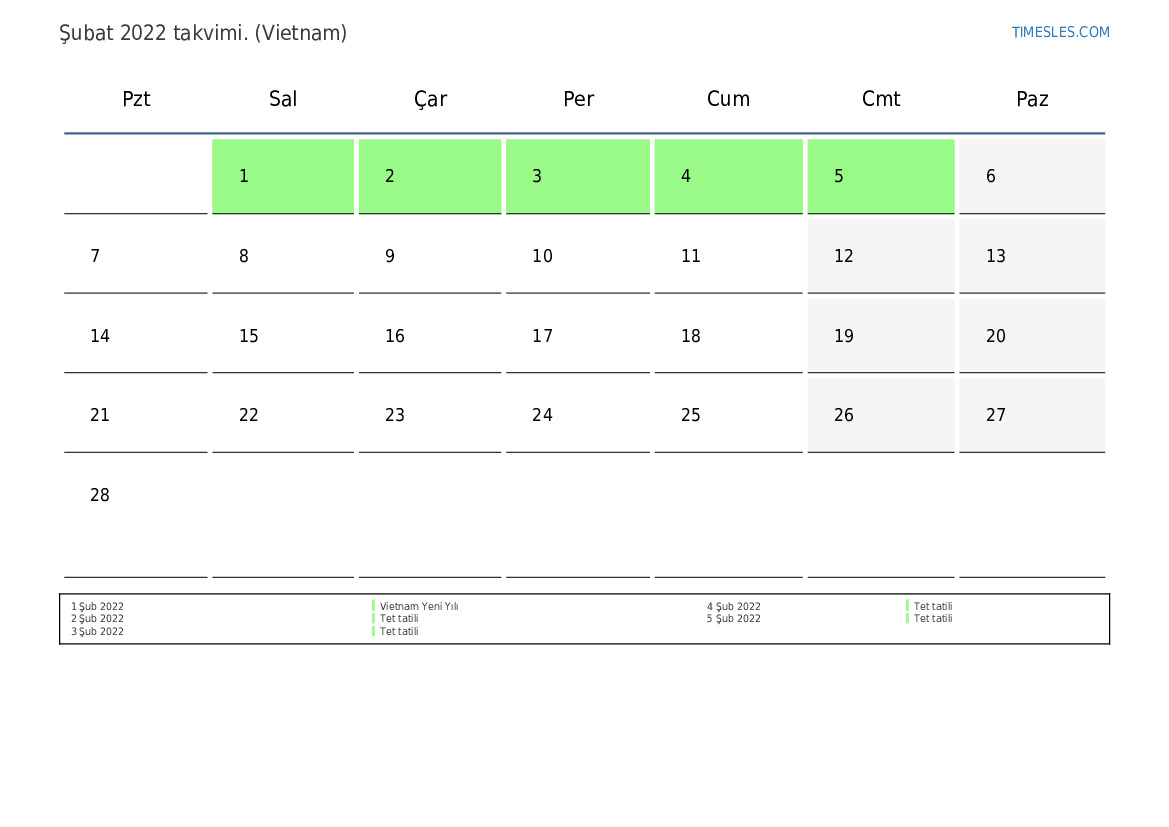This screenshot has width=1169, height=827.
Task: Click the 1 Şub 2022 legend date
Action: coord(97,606)
